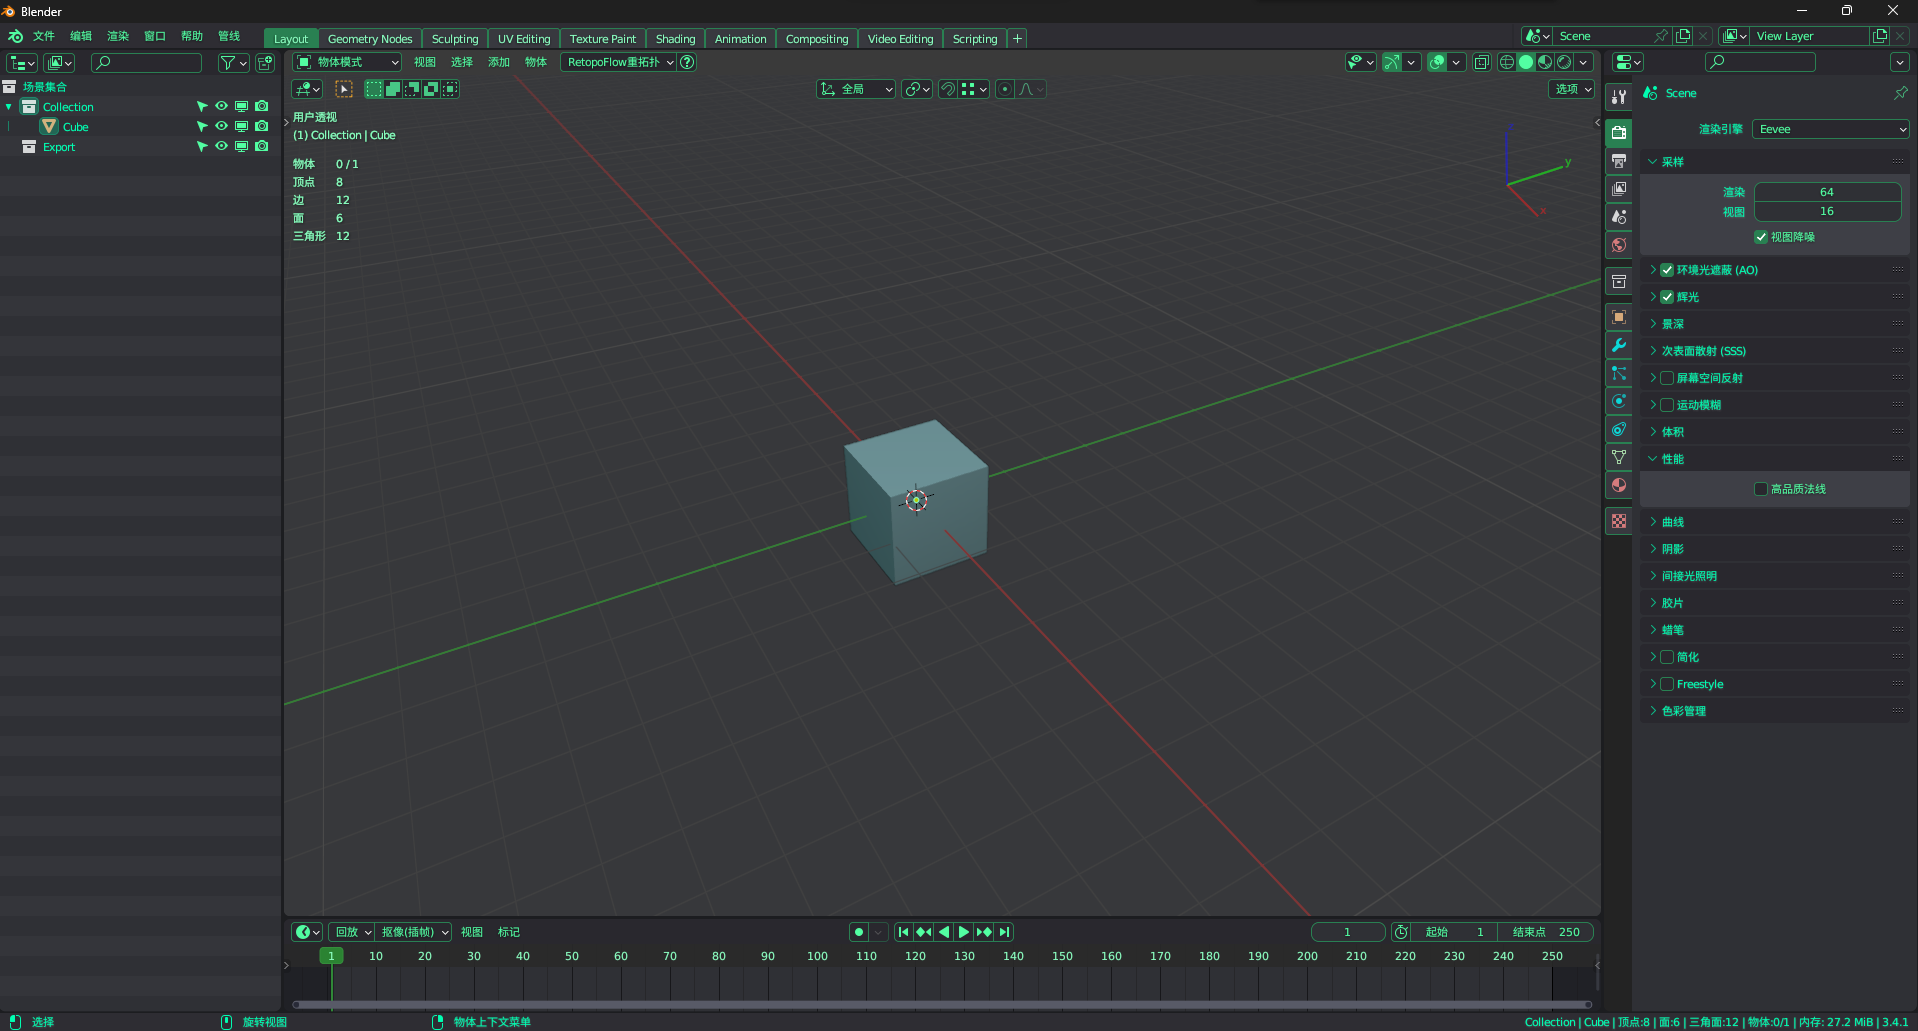Open the Physics properties tab
Viewport: 1918px width, 1031px height.
1619,401
